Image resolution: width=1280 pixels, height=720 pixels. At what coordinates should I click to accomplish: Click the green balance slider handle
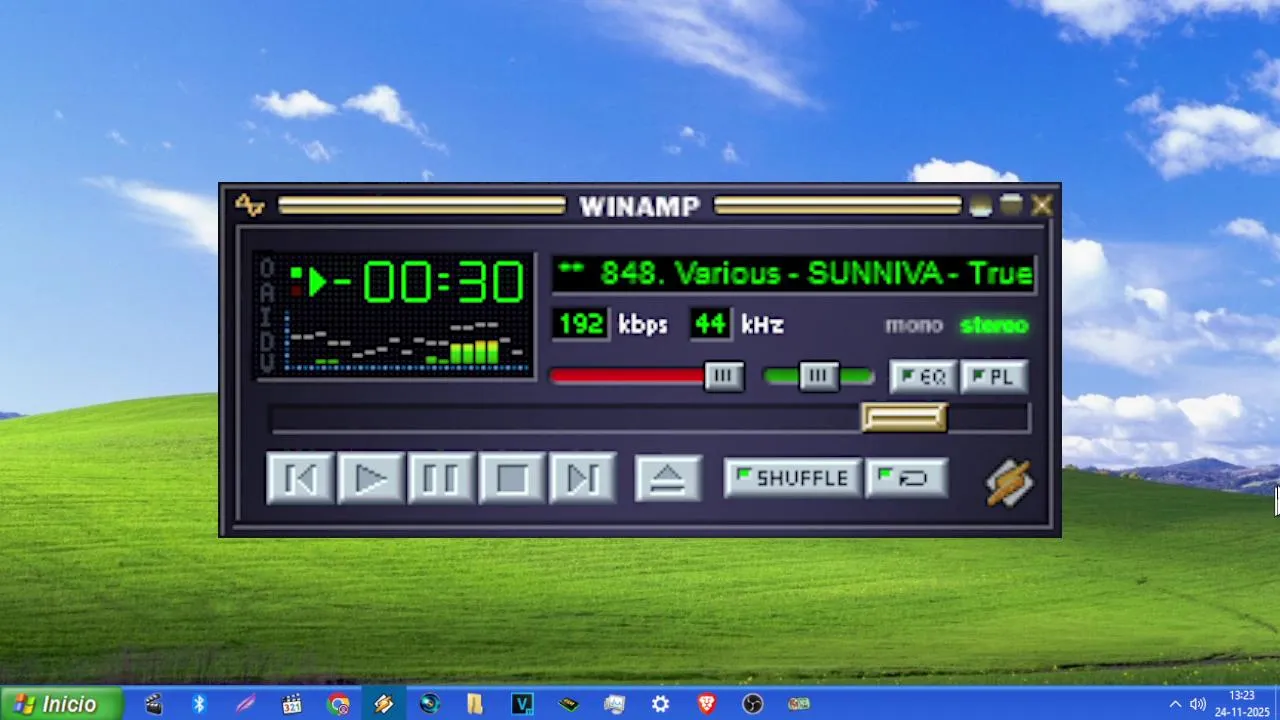(x=819, y=376)
